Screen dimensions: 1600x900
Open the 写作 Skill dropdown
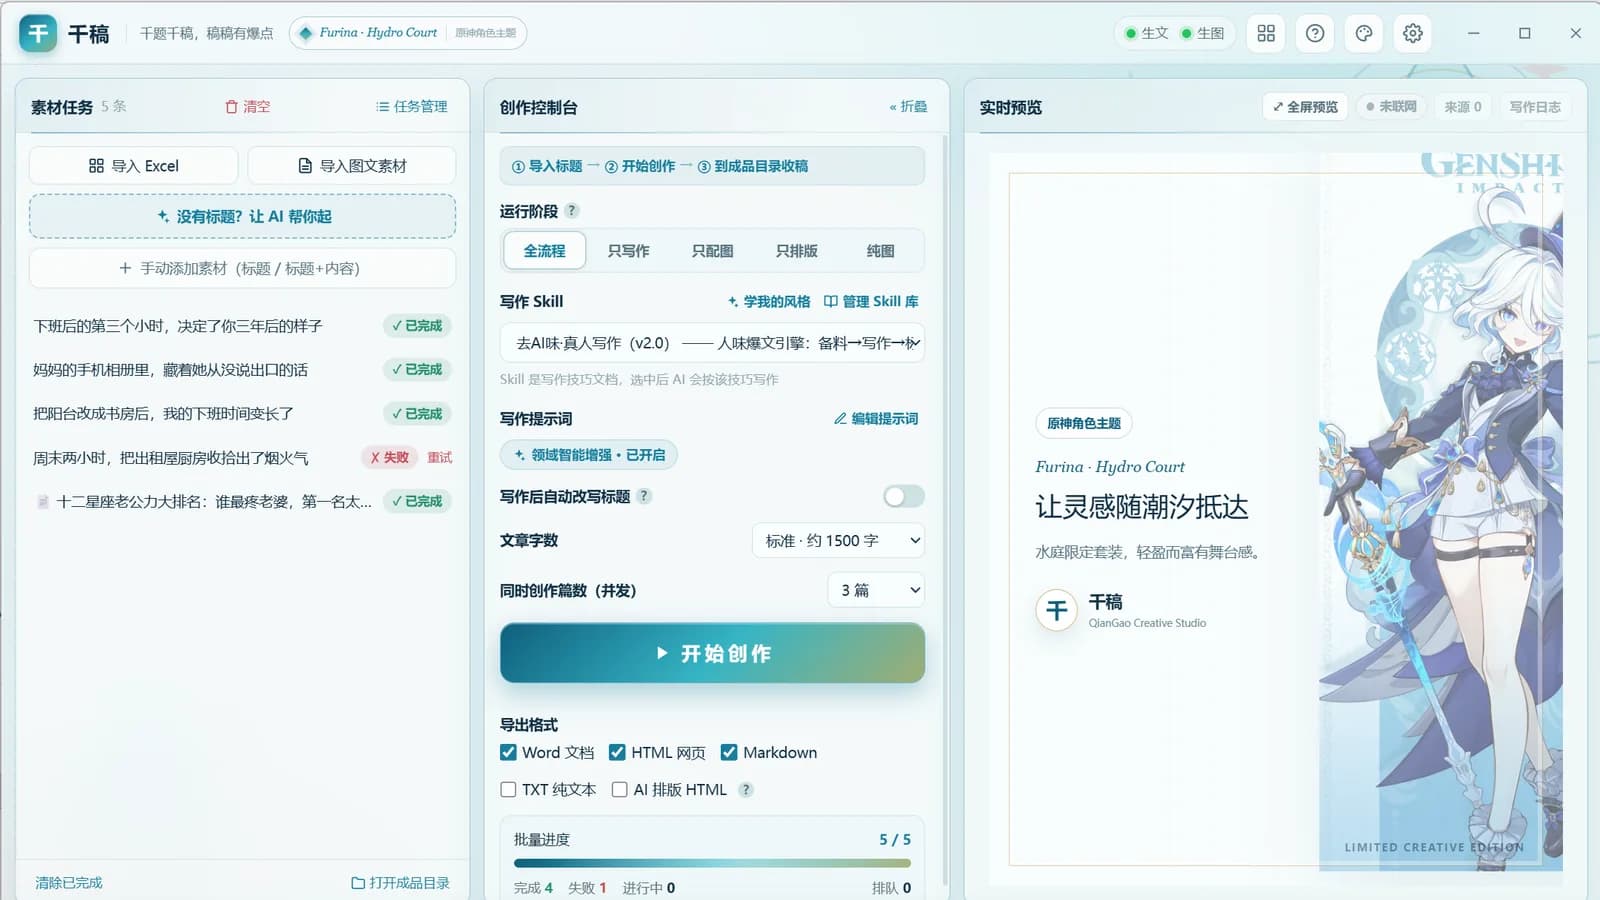click(x=712, y=343)
